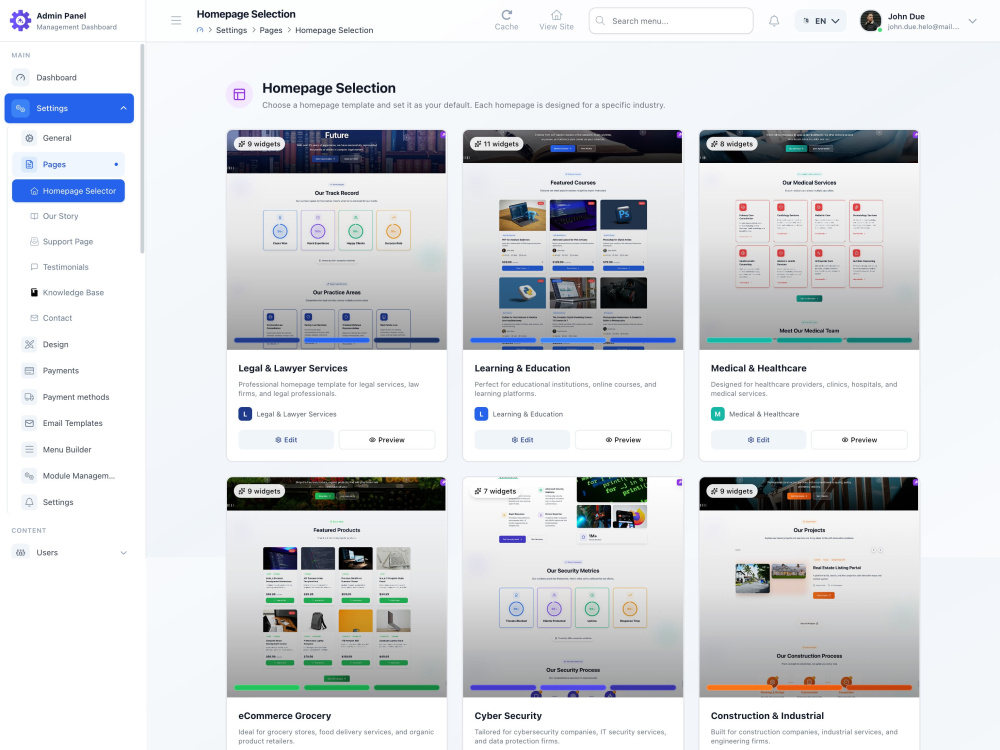Click the green M Medical category badge
This screenshot has width=1000, height=750.
(717, 414)
